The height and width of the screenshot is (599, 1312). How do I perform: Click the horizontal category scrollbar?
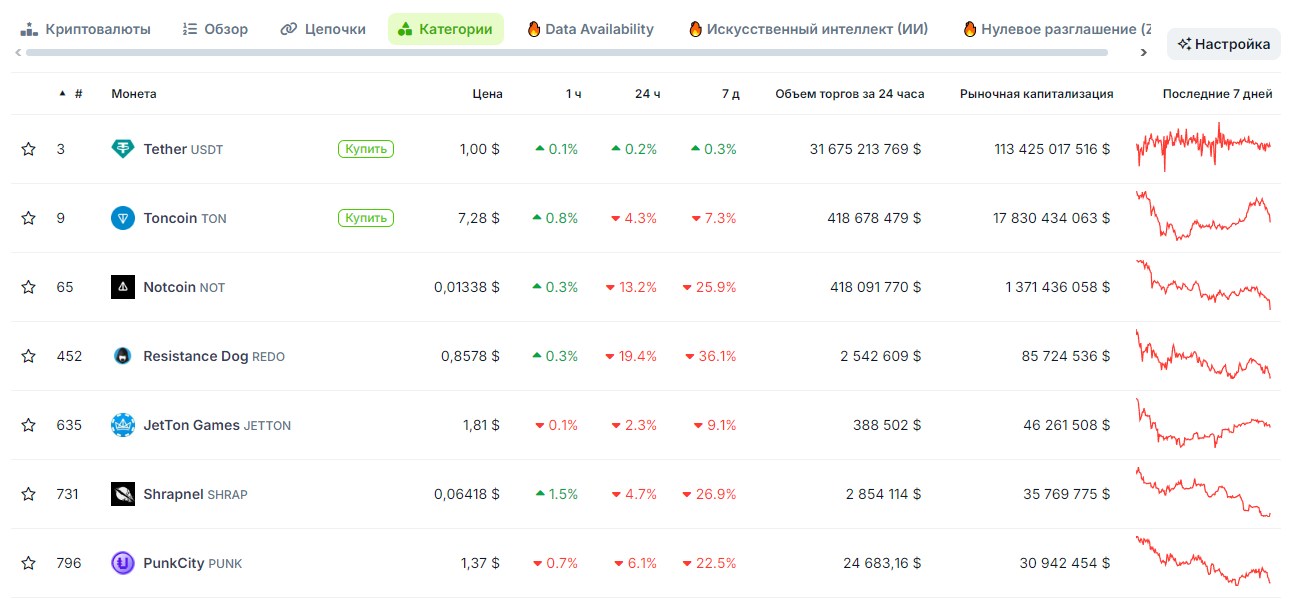pos(566,52)
